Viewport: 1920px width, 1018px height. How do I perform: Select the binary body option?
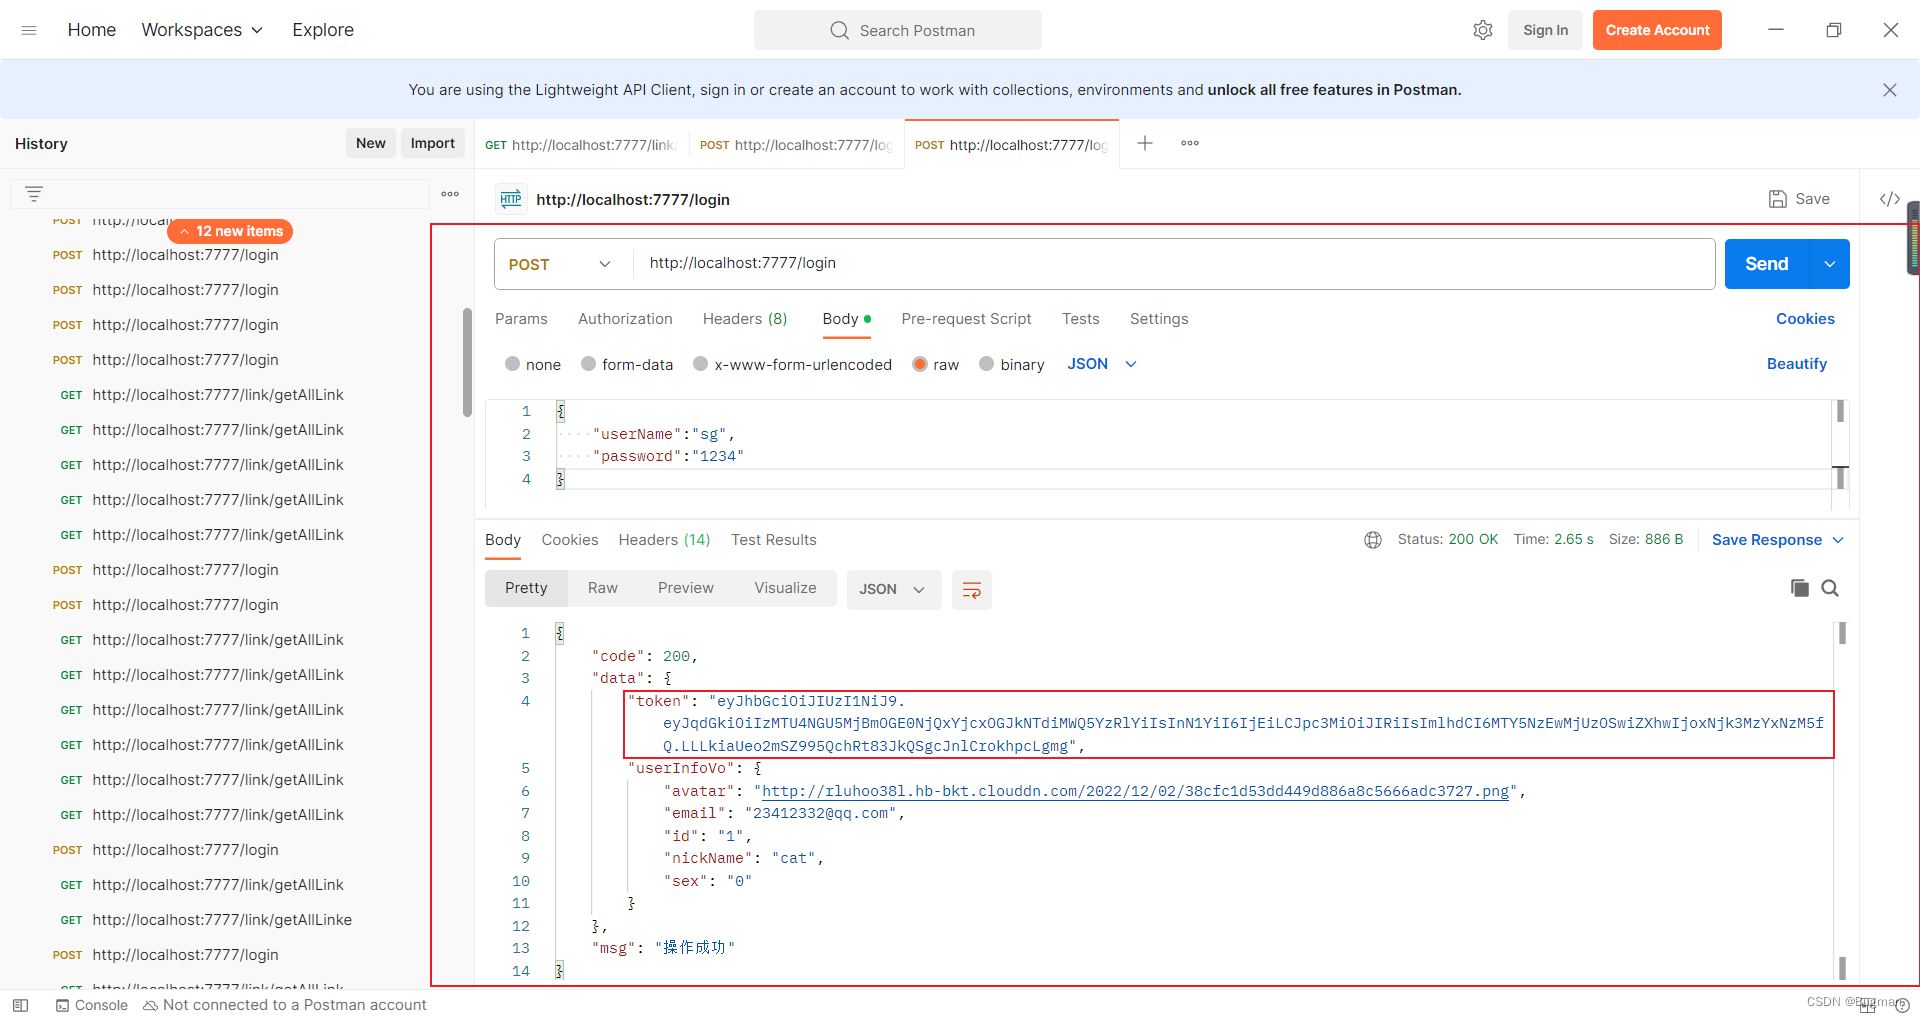tap(1012, 364)
